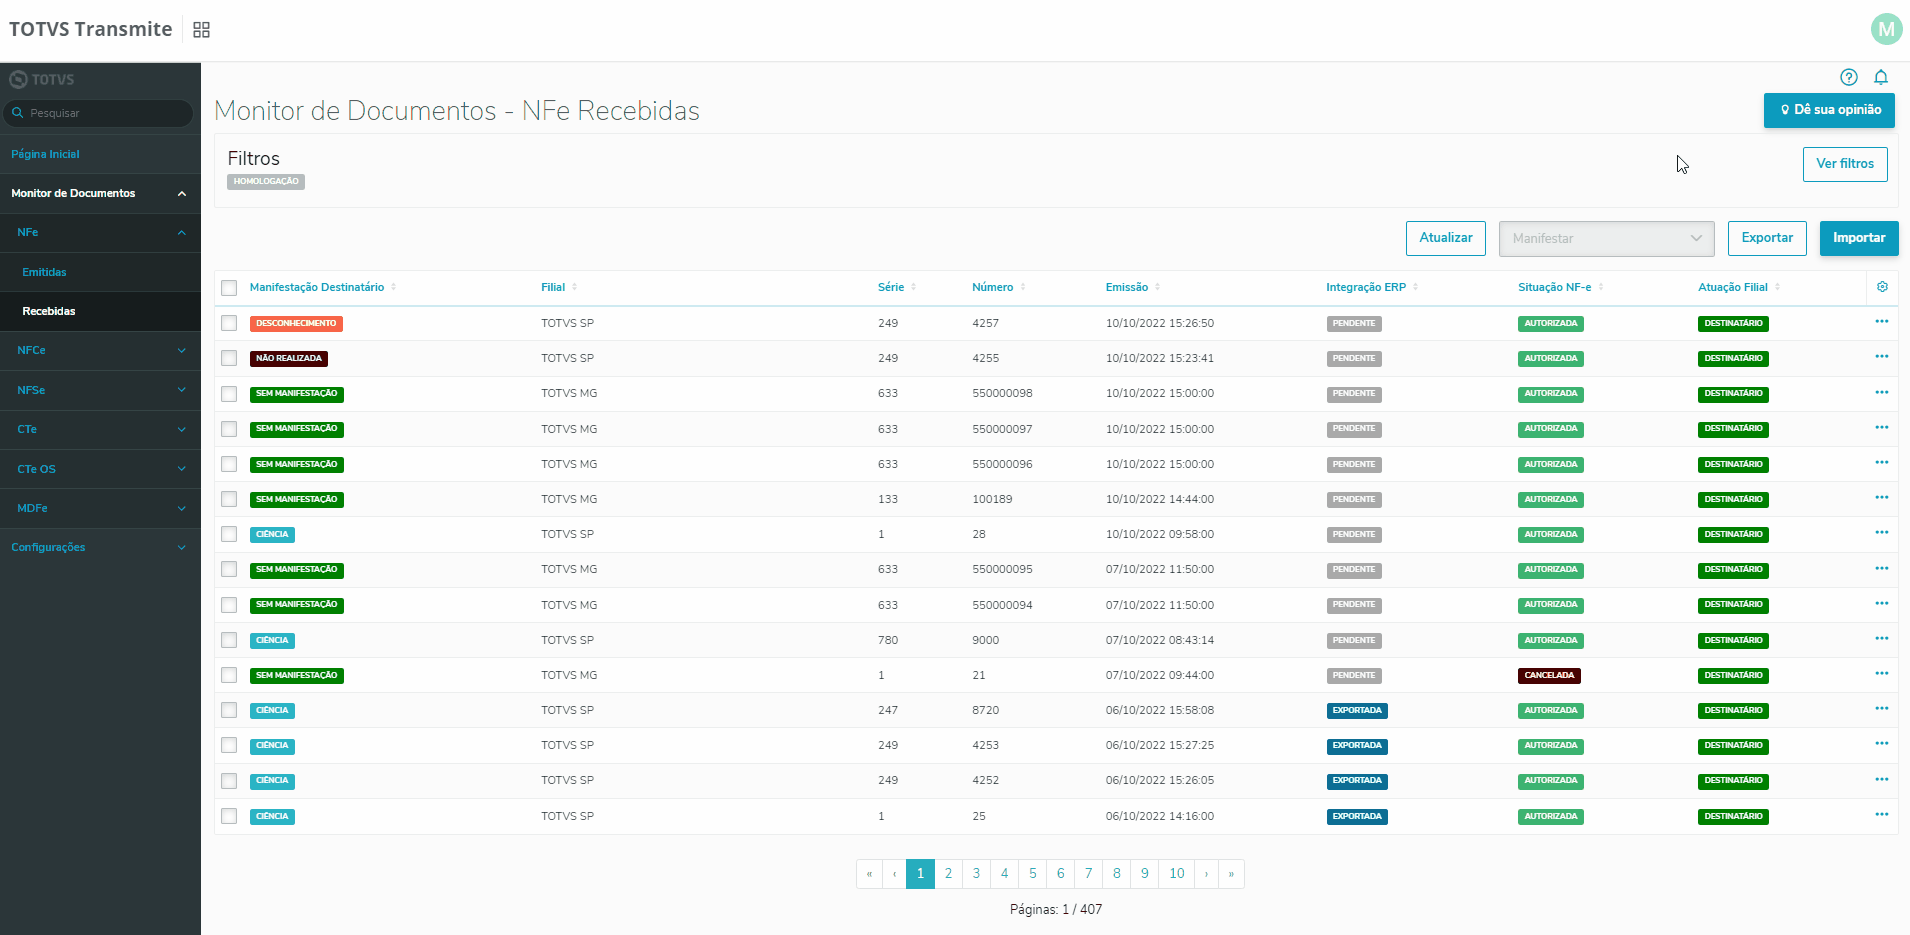Screen dimensions: 1910x935
Task: Open row actions for Número 28
Action: (x=1882, y=533)
